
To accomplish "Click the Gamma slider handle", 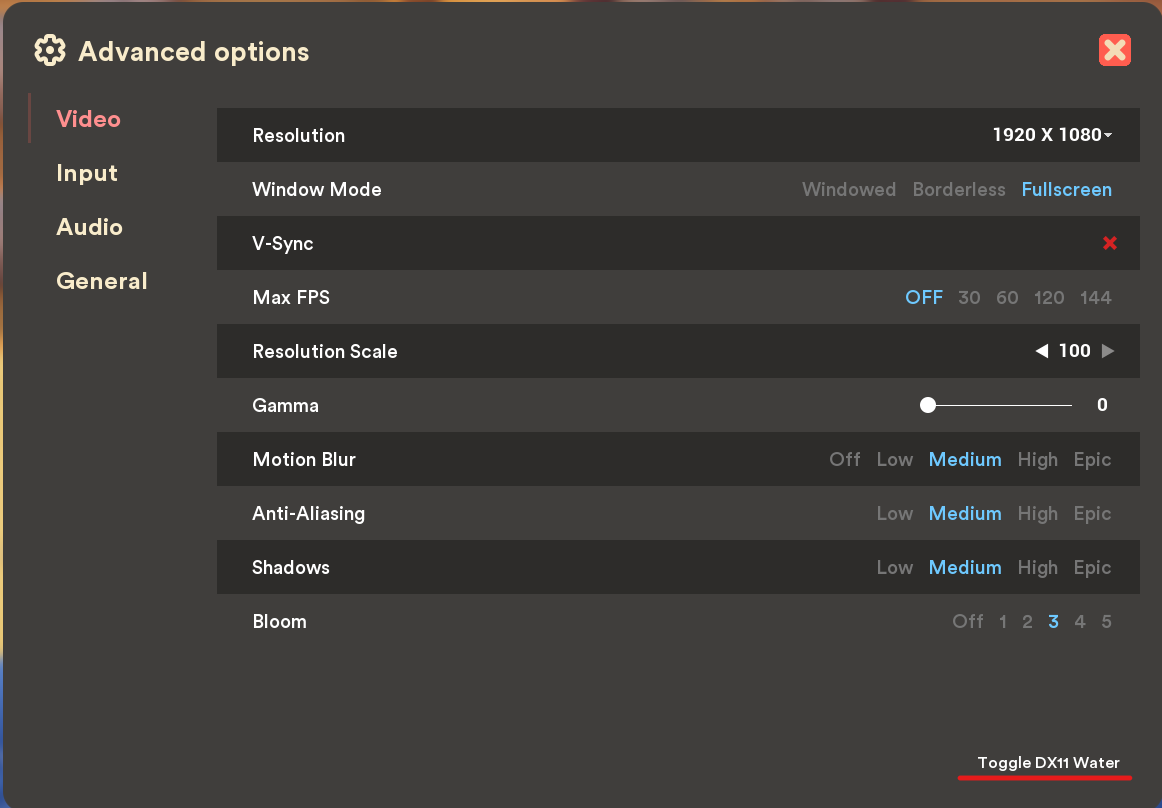I will [927, 404].
